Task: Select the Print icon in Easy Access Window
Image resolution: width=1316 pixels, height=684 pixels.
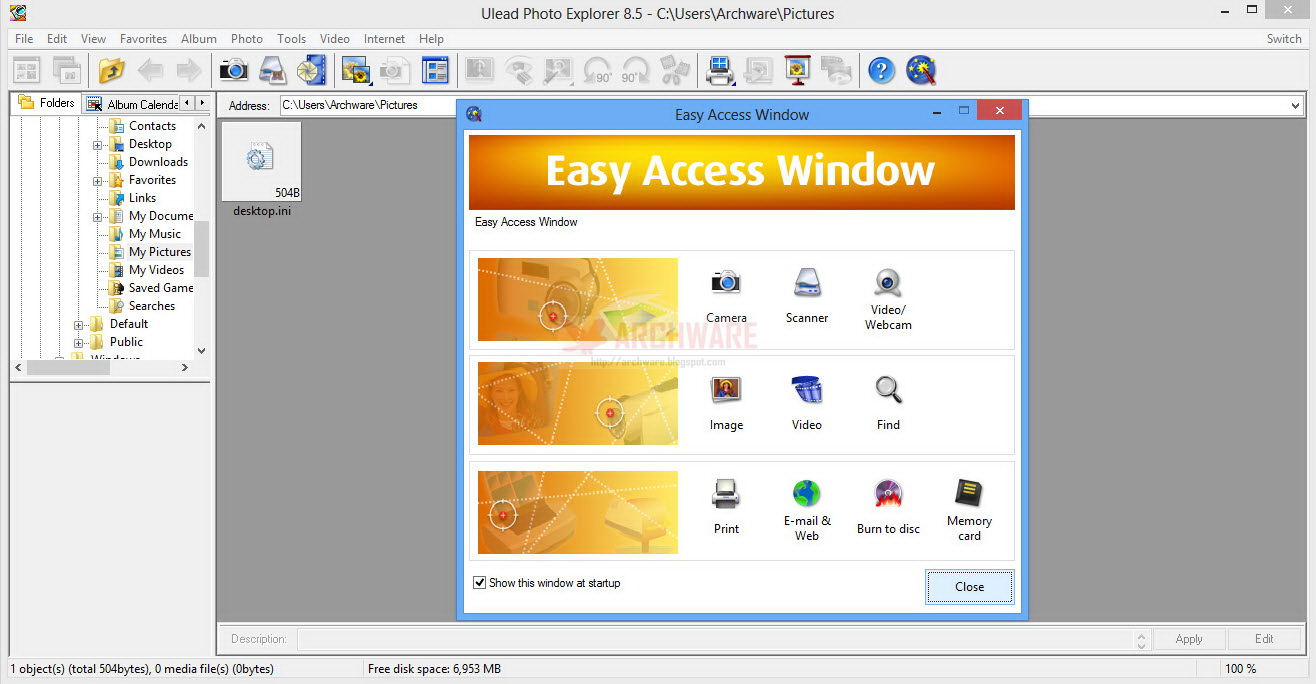Action: pyautogui.click(x=726, y=494)
